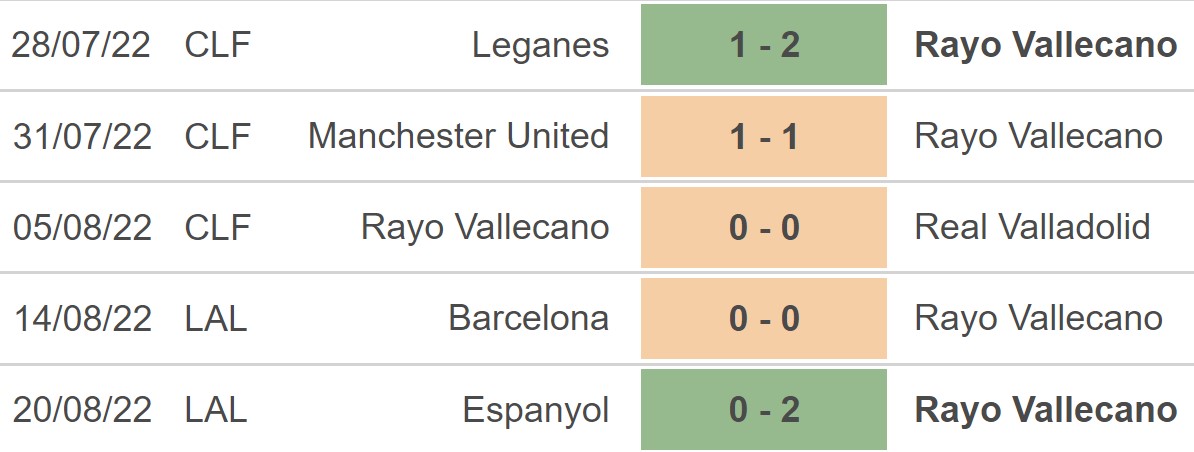Open Rayo Vallecano opposite Manchester United
Screen dimensions: 1194x452
pyautogui.click(x=1038, y=136)
